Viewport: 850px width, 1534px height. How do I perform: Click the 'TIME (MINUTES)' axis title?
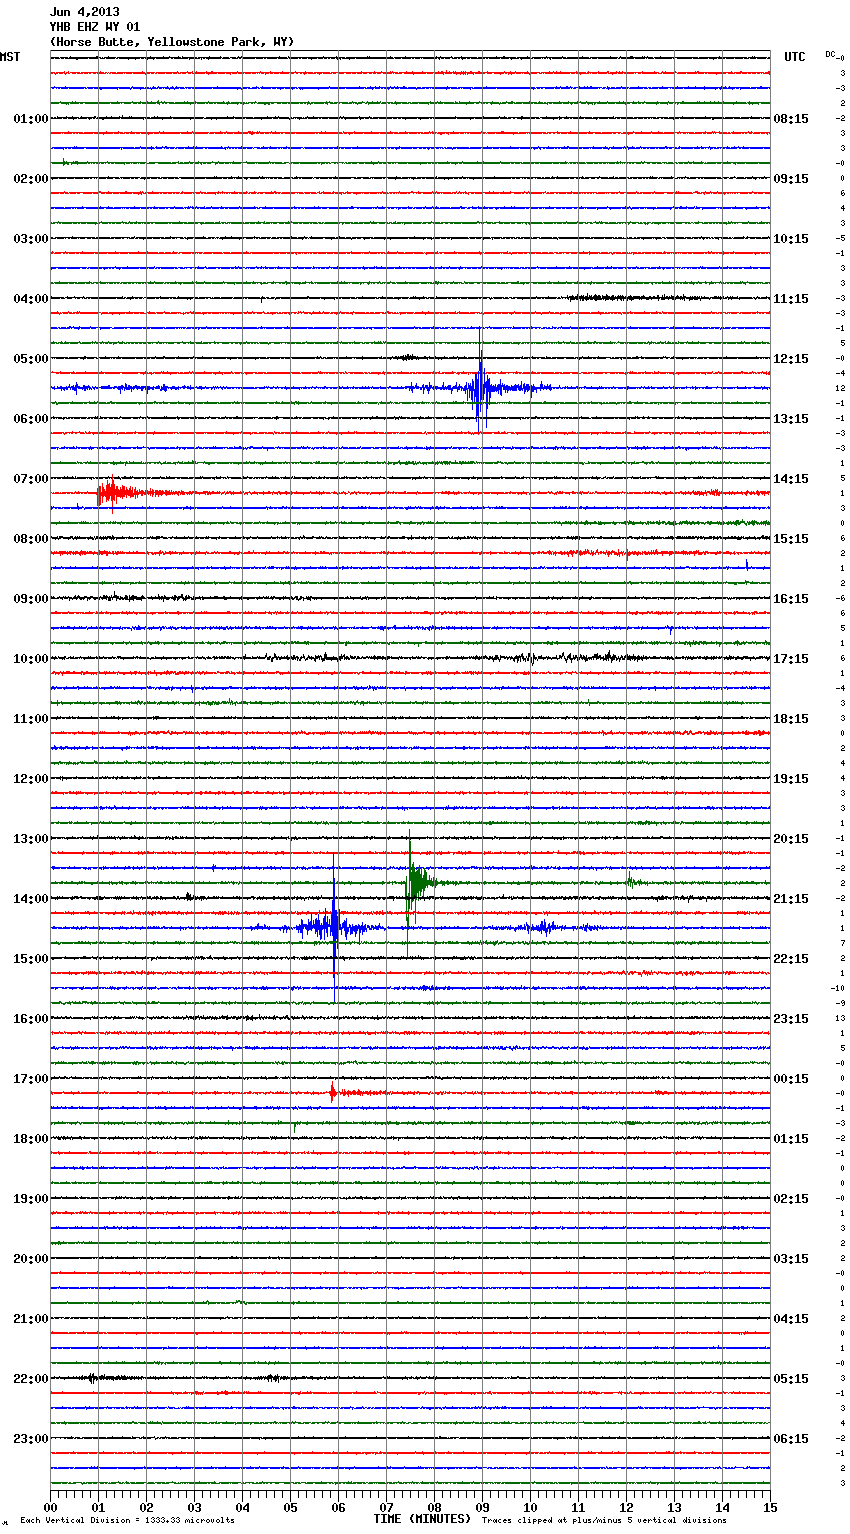click(x=422, y=1519)
